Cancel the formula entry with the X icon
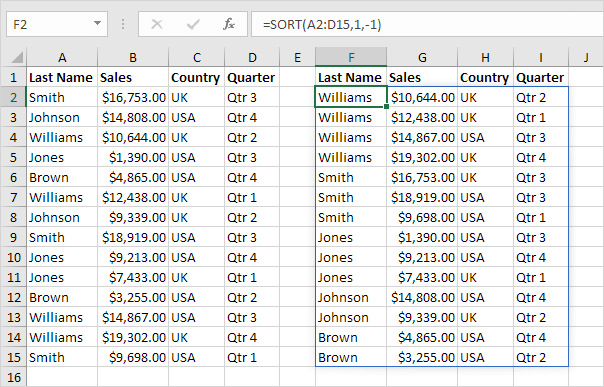 (x=157, y=24)
